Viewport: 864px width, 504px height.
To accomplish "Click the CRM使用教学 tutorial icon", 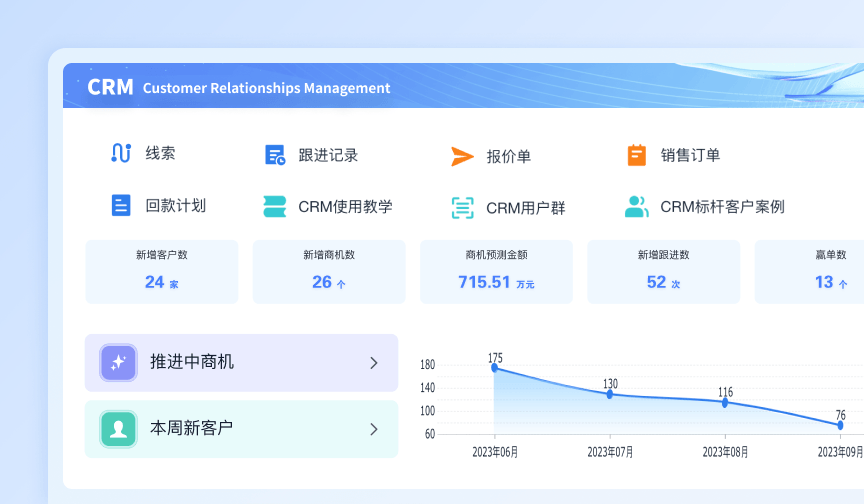I will point(274,207).
